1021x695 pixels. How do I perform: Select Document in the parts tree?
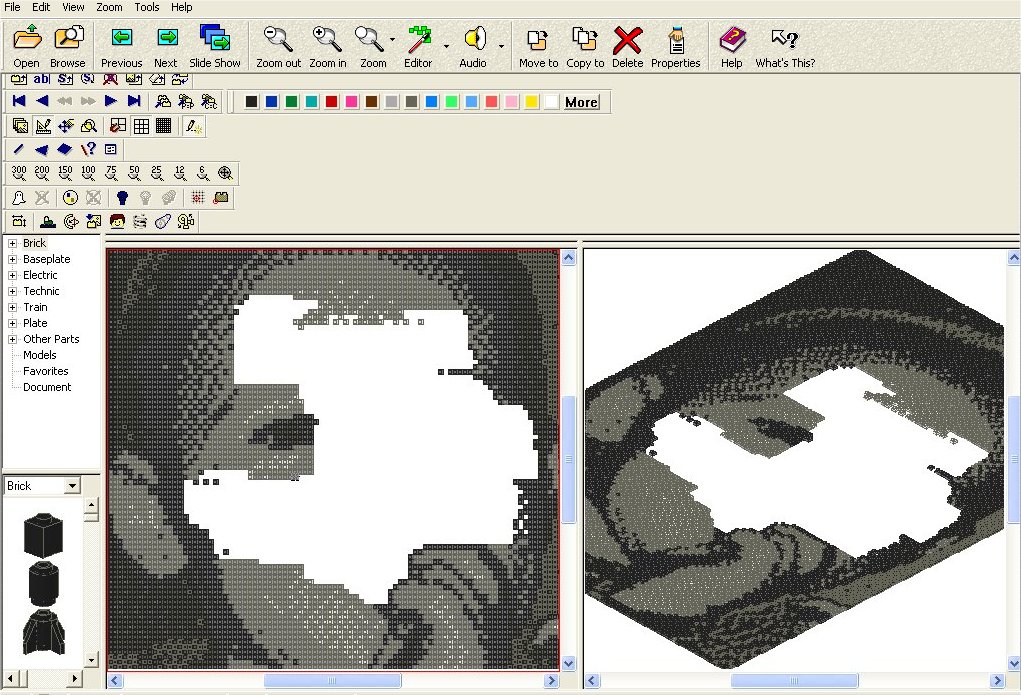(x=47, y=387)
